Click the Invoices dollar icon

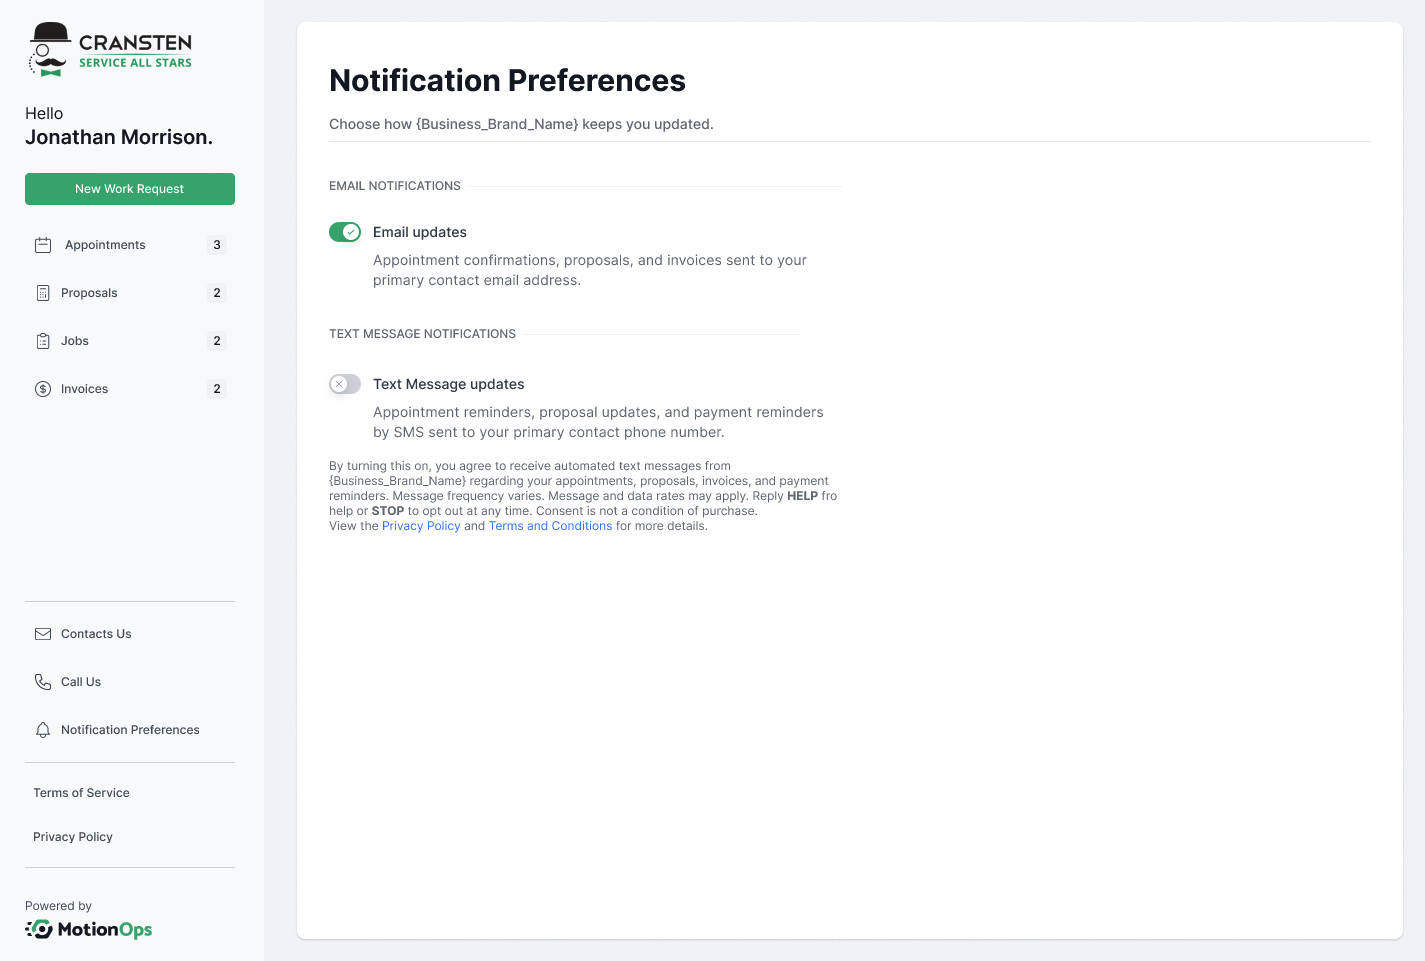43,389
